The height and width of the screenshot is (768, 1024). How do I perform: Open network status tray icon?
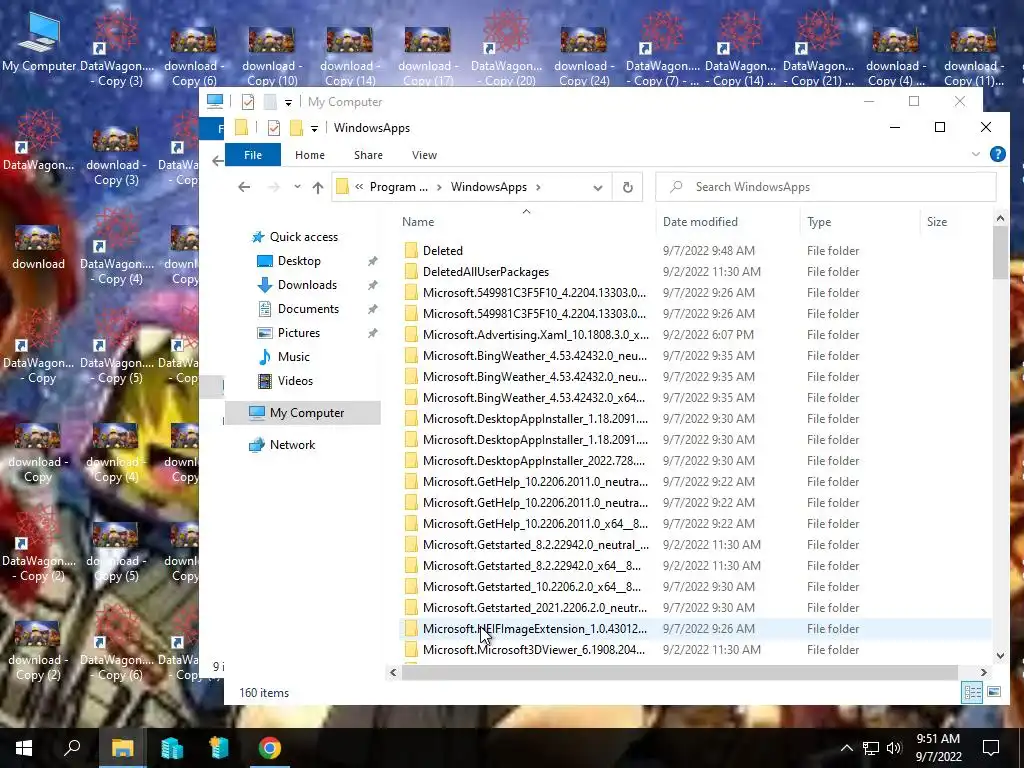tap(871, 748)
